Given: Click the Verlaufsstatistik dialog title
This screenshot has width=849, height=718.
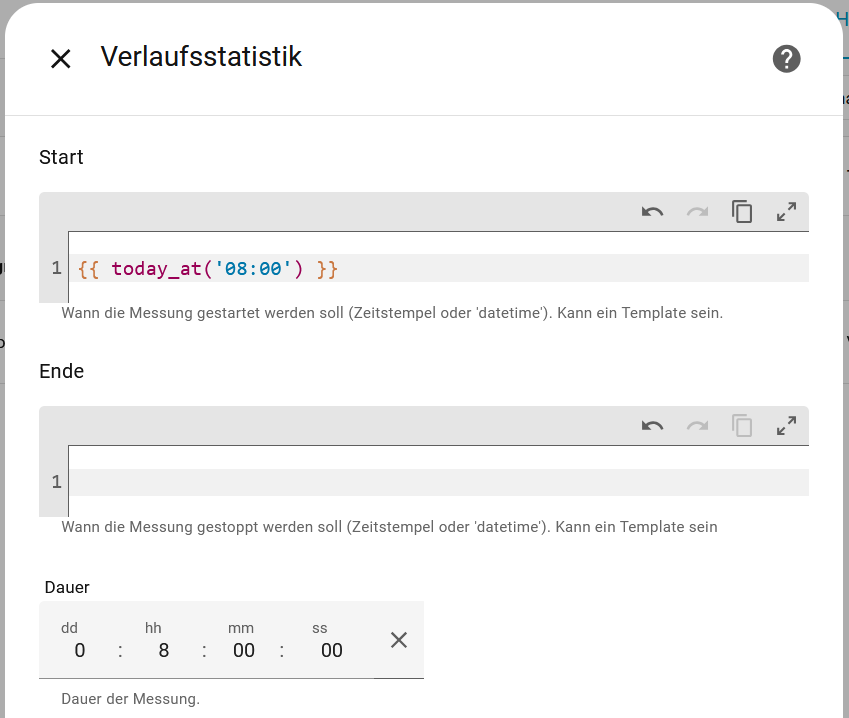Looking at the screenshot, I should point(201,57).
